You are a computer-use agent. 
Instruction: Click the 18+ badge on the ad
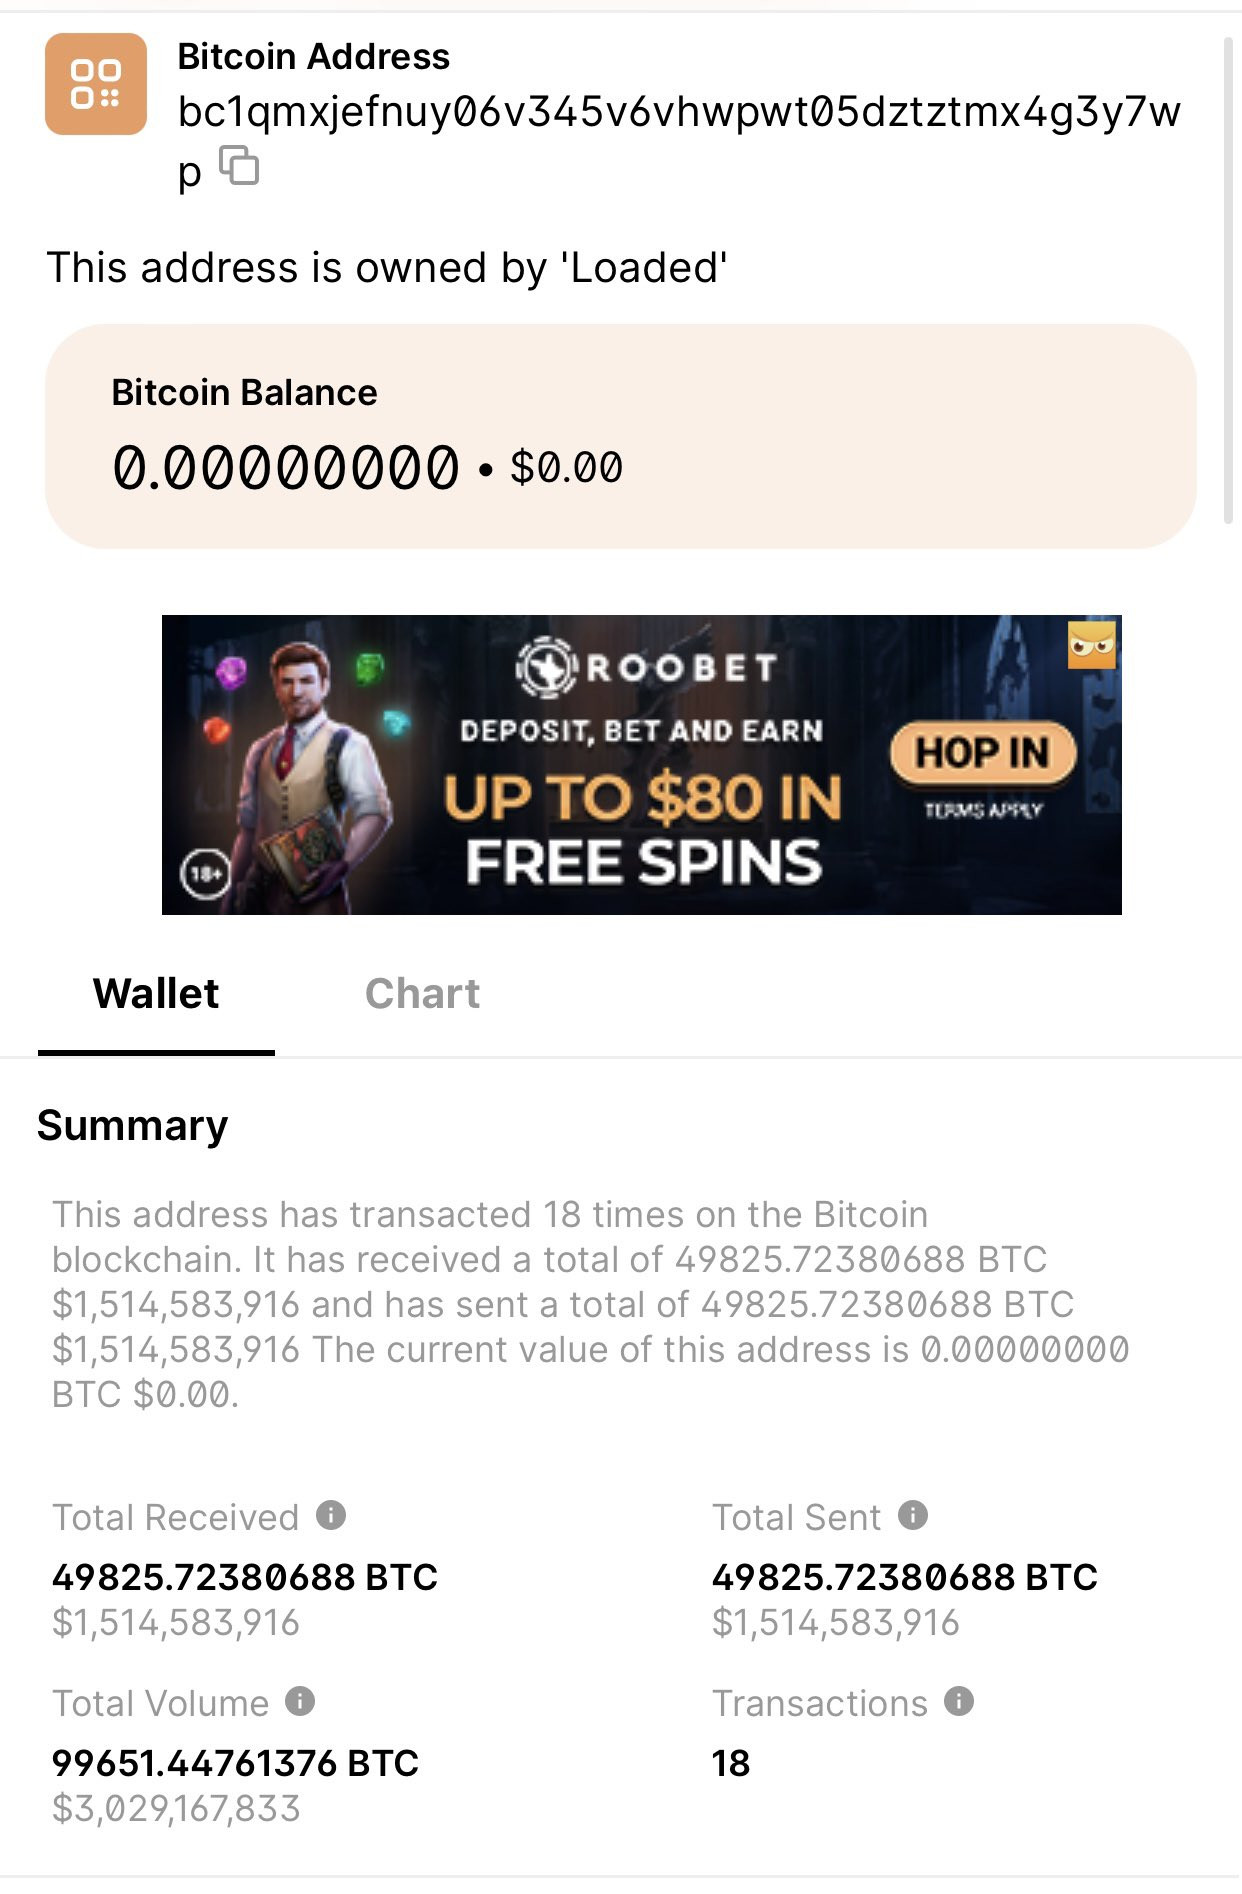[x=205, y=874]
